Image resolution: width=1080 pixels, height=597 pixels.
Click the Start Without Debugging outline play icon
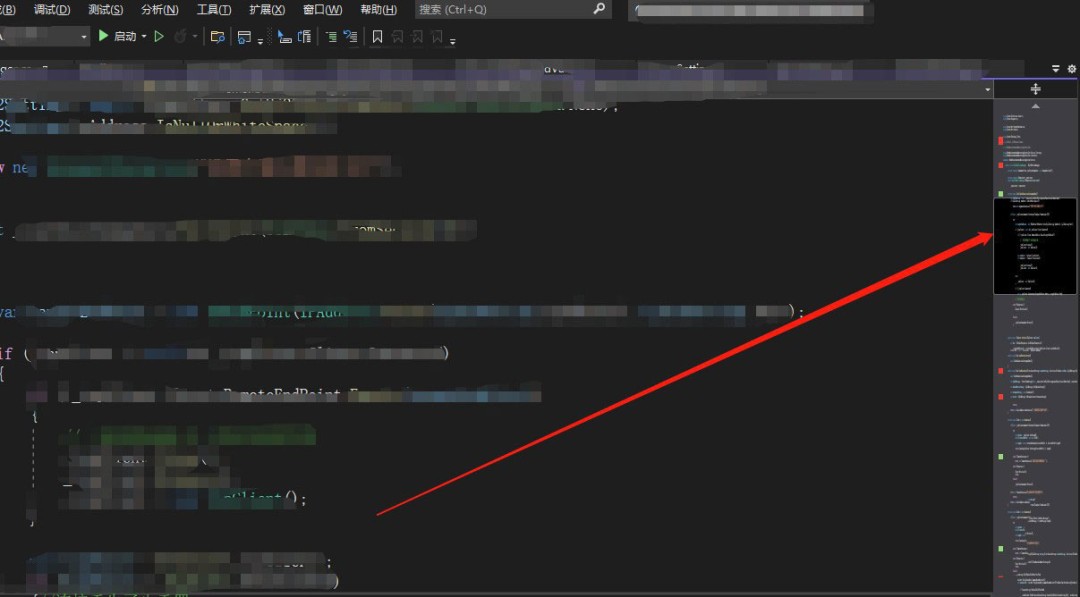click(158, 36)
